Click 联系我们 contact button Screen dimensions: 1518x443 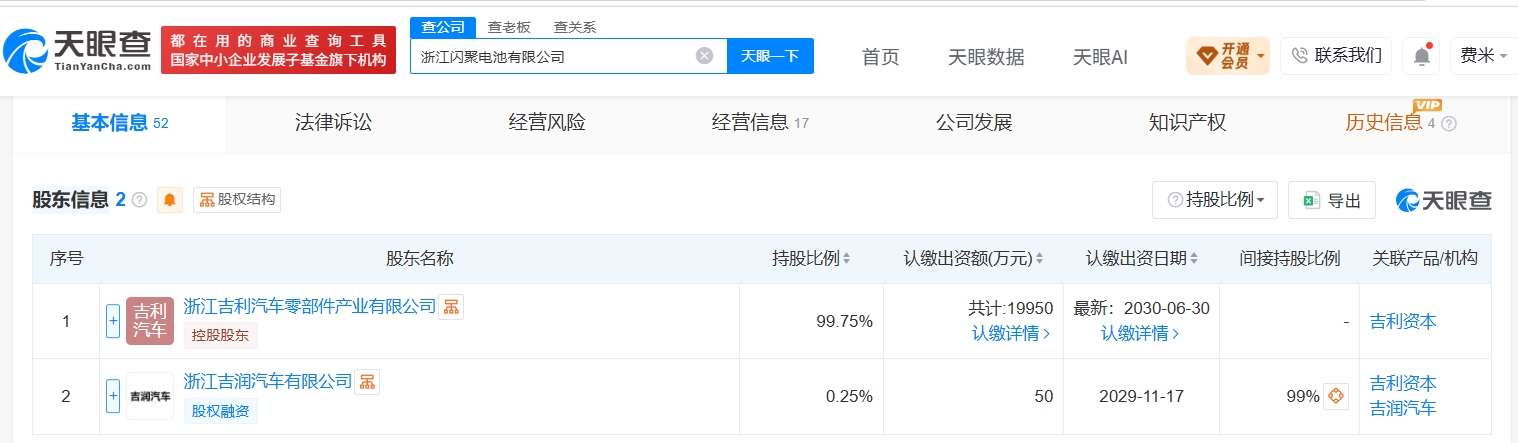1336,56
